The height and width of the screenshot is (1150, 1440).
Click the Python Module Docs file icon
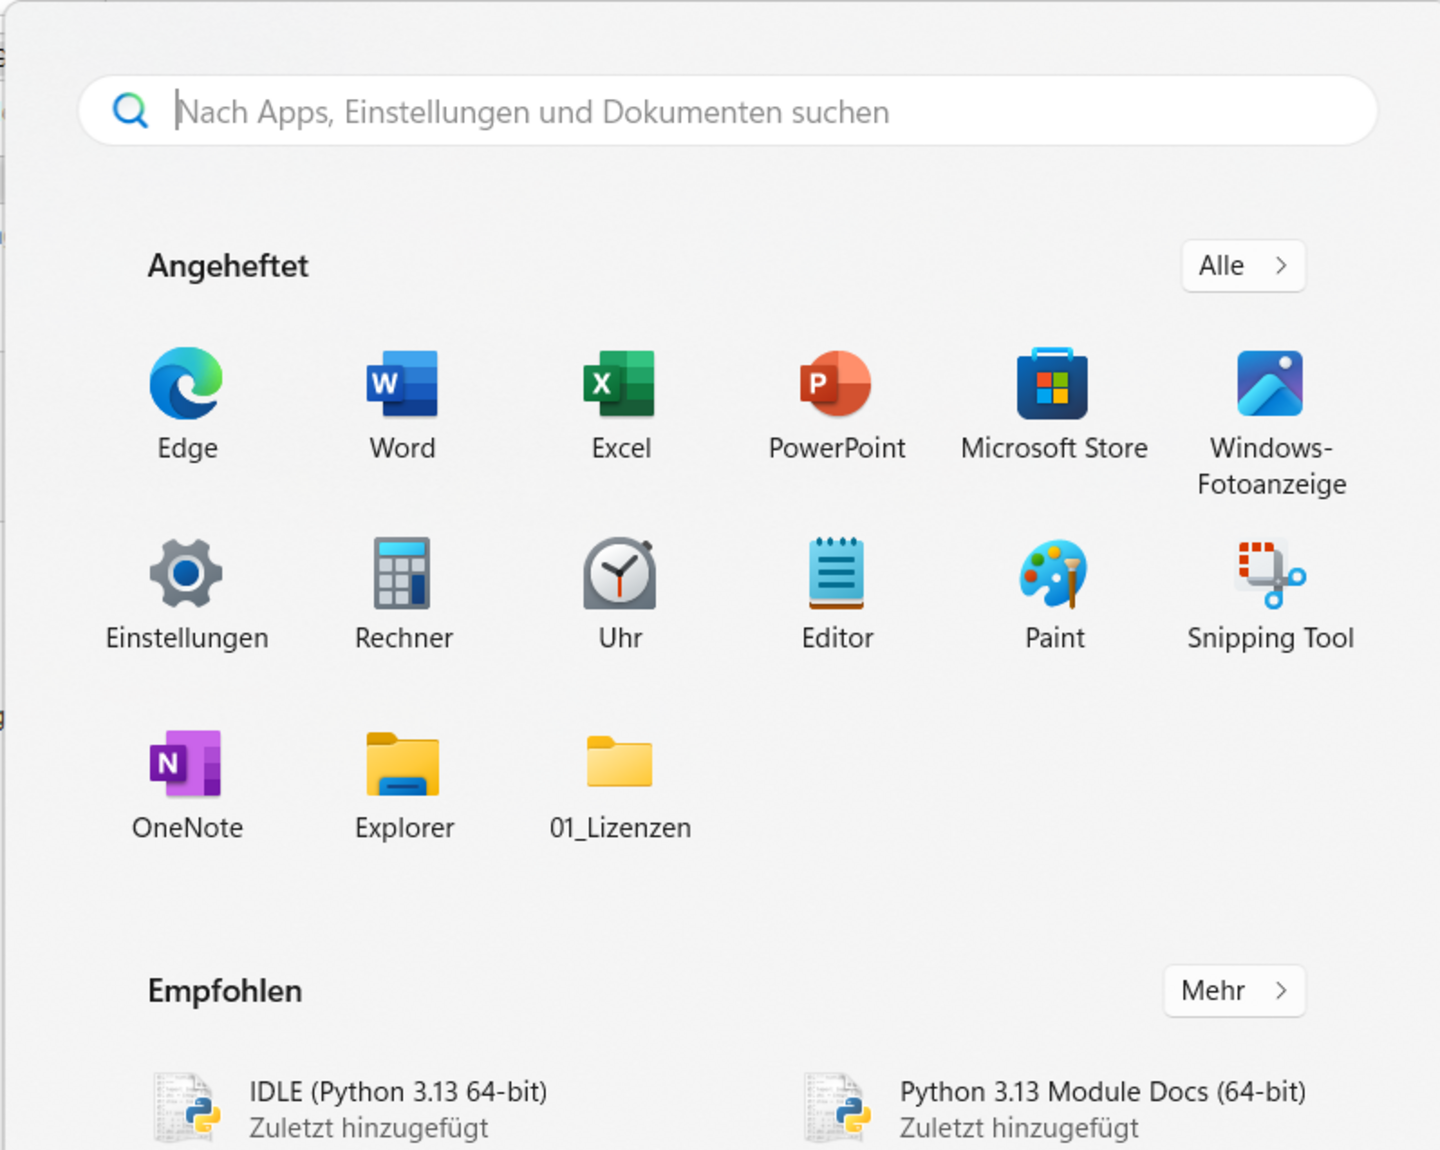(x=837, y=1107)
